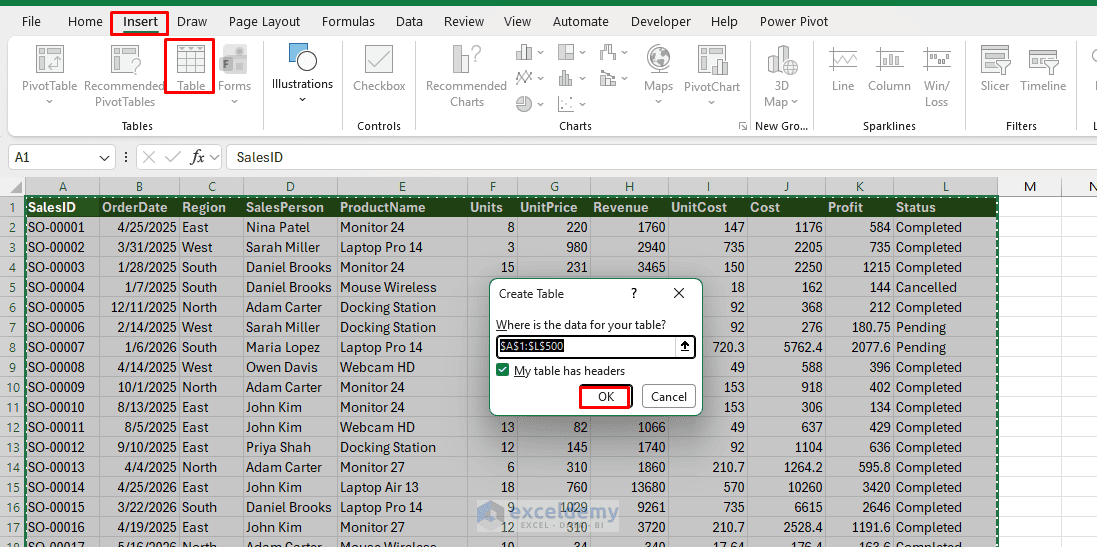Expand the PivotChart dropdown arrow
This screenshot has height=547, width=1097.
(x=712, y=101)
